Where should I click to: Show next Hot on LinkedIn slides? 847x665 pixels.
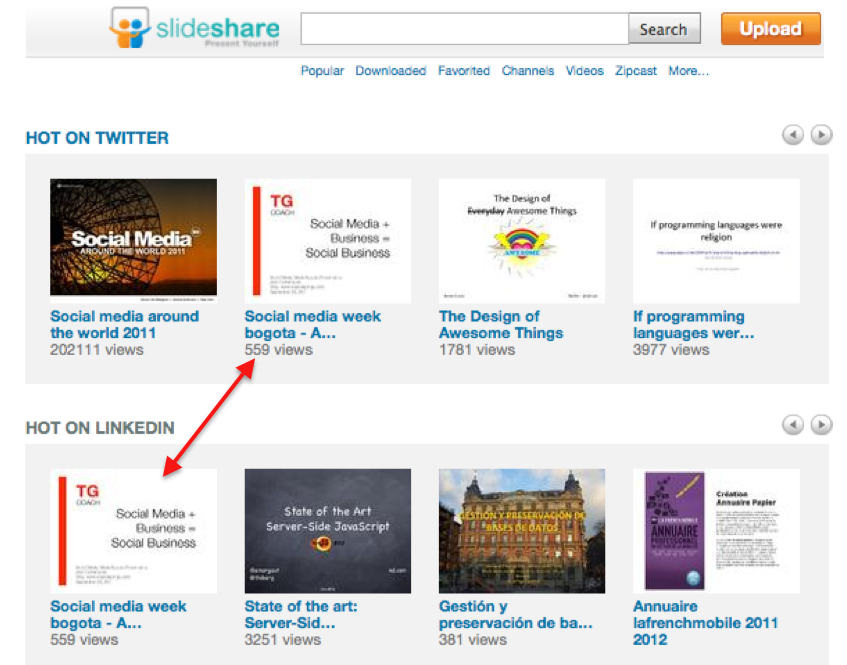click(821, 426)
